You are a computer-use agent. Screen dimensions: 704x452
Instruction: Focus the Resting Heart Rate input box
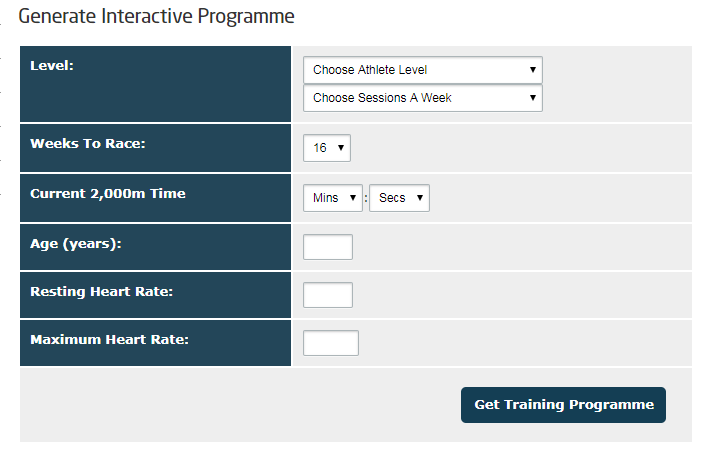pyautogui.click(x=328, y=295)
